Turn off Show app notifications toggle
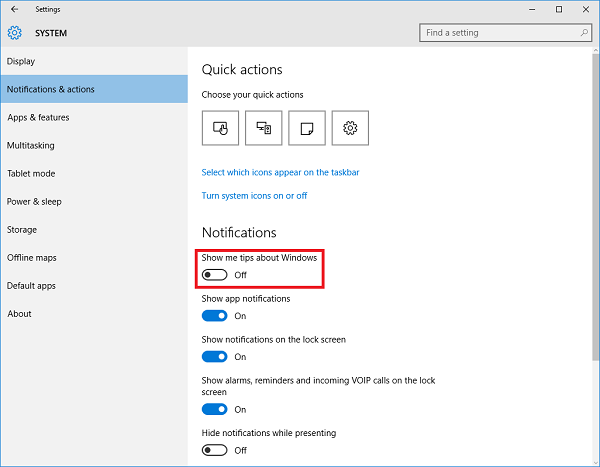The height and width of the screenshot is (467, 600). [214, 316]
